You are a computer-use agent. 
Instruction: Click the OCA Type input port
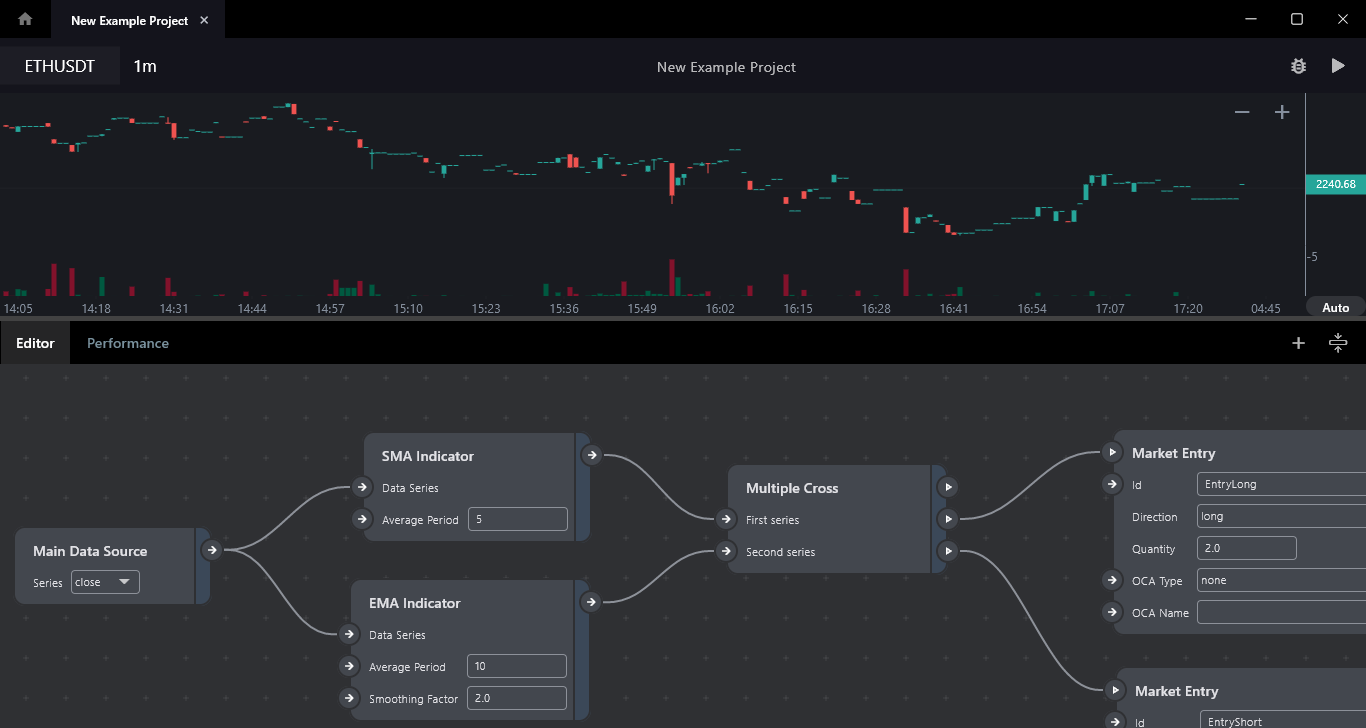click(x=1112, y=580)
